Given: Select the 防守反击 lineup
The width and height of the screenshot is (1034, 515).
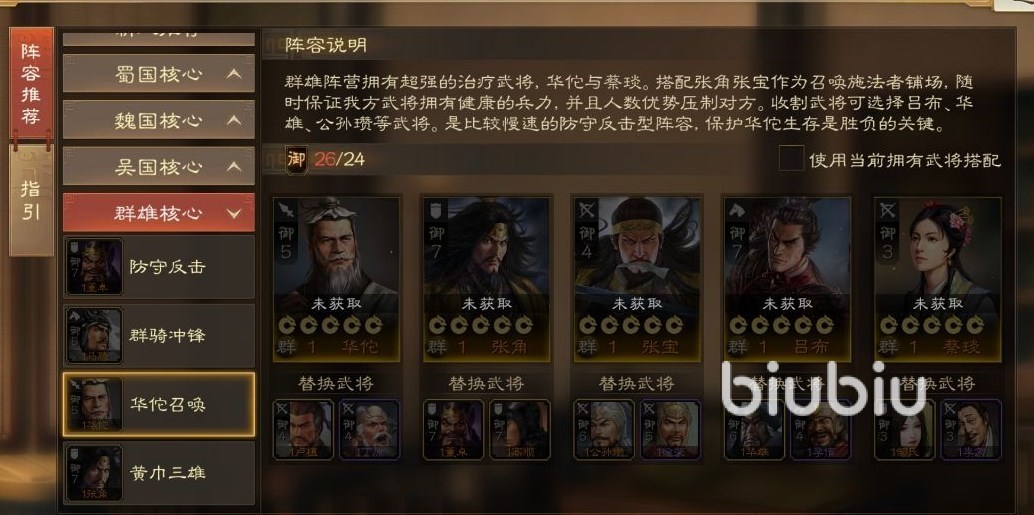Looking at the screenshot, I should (x=158, y=267).
